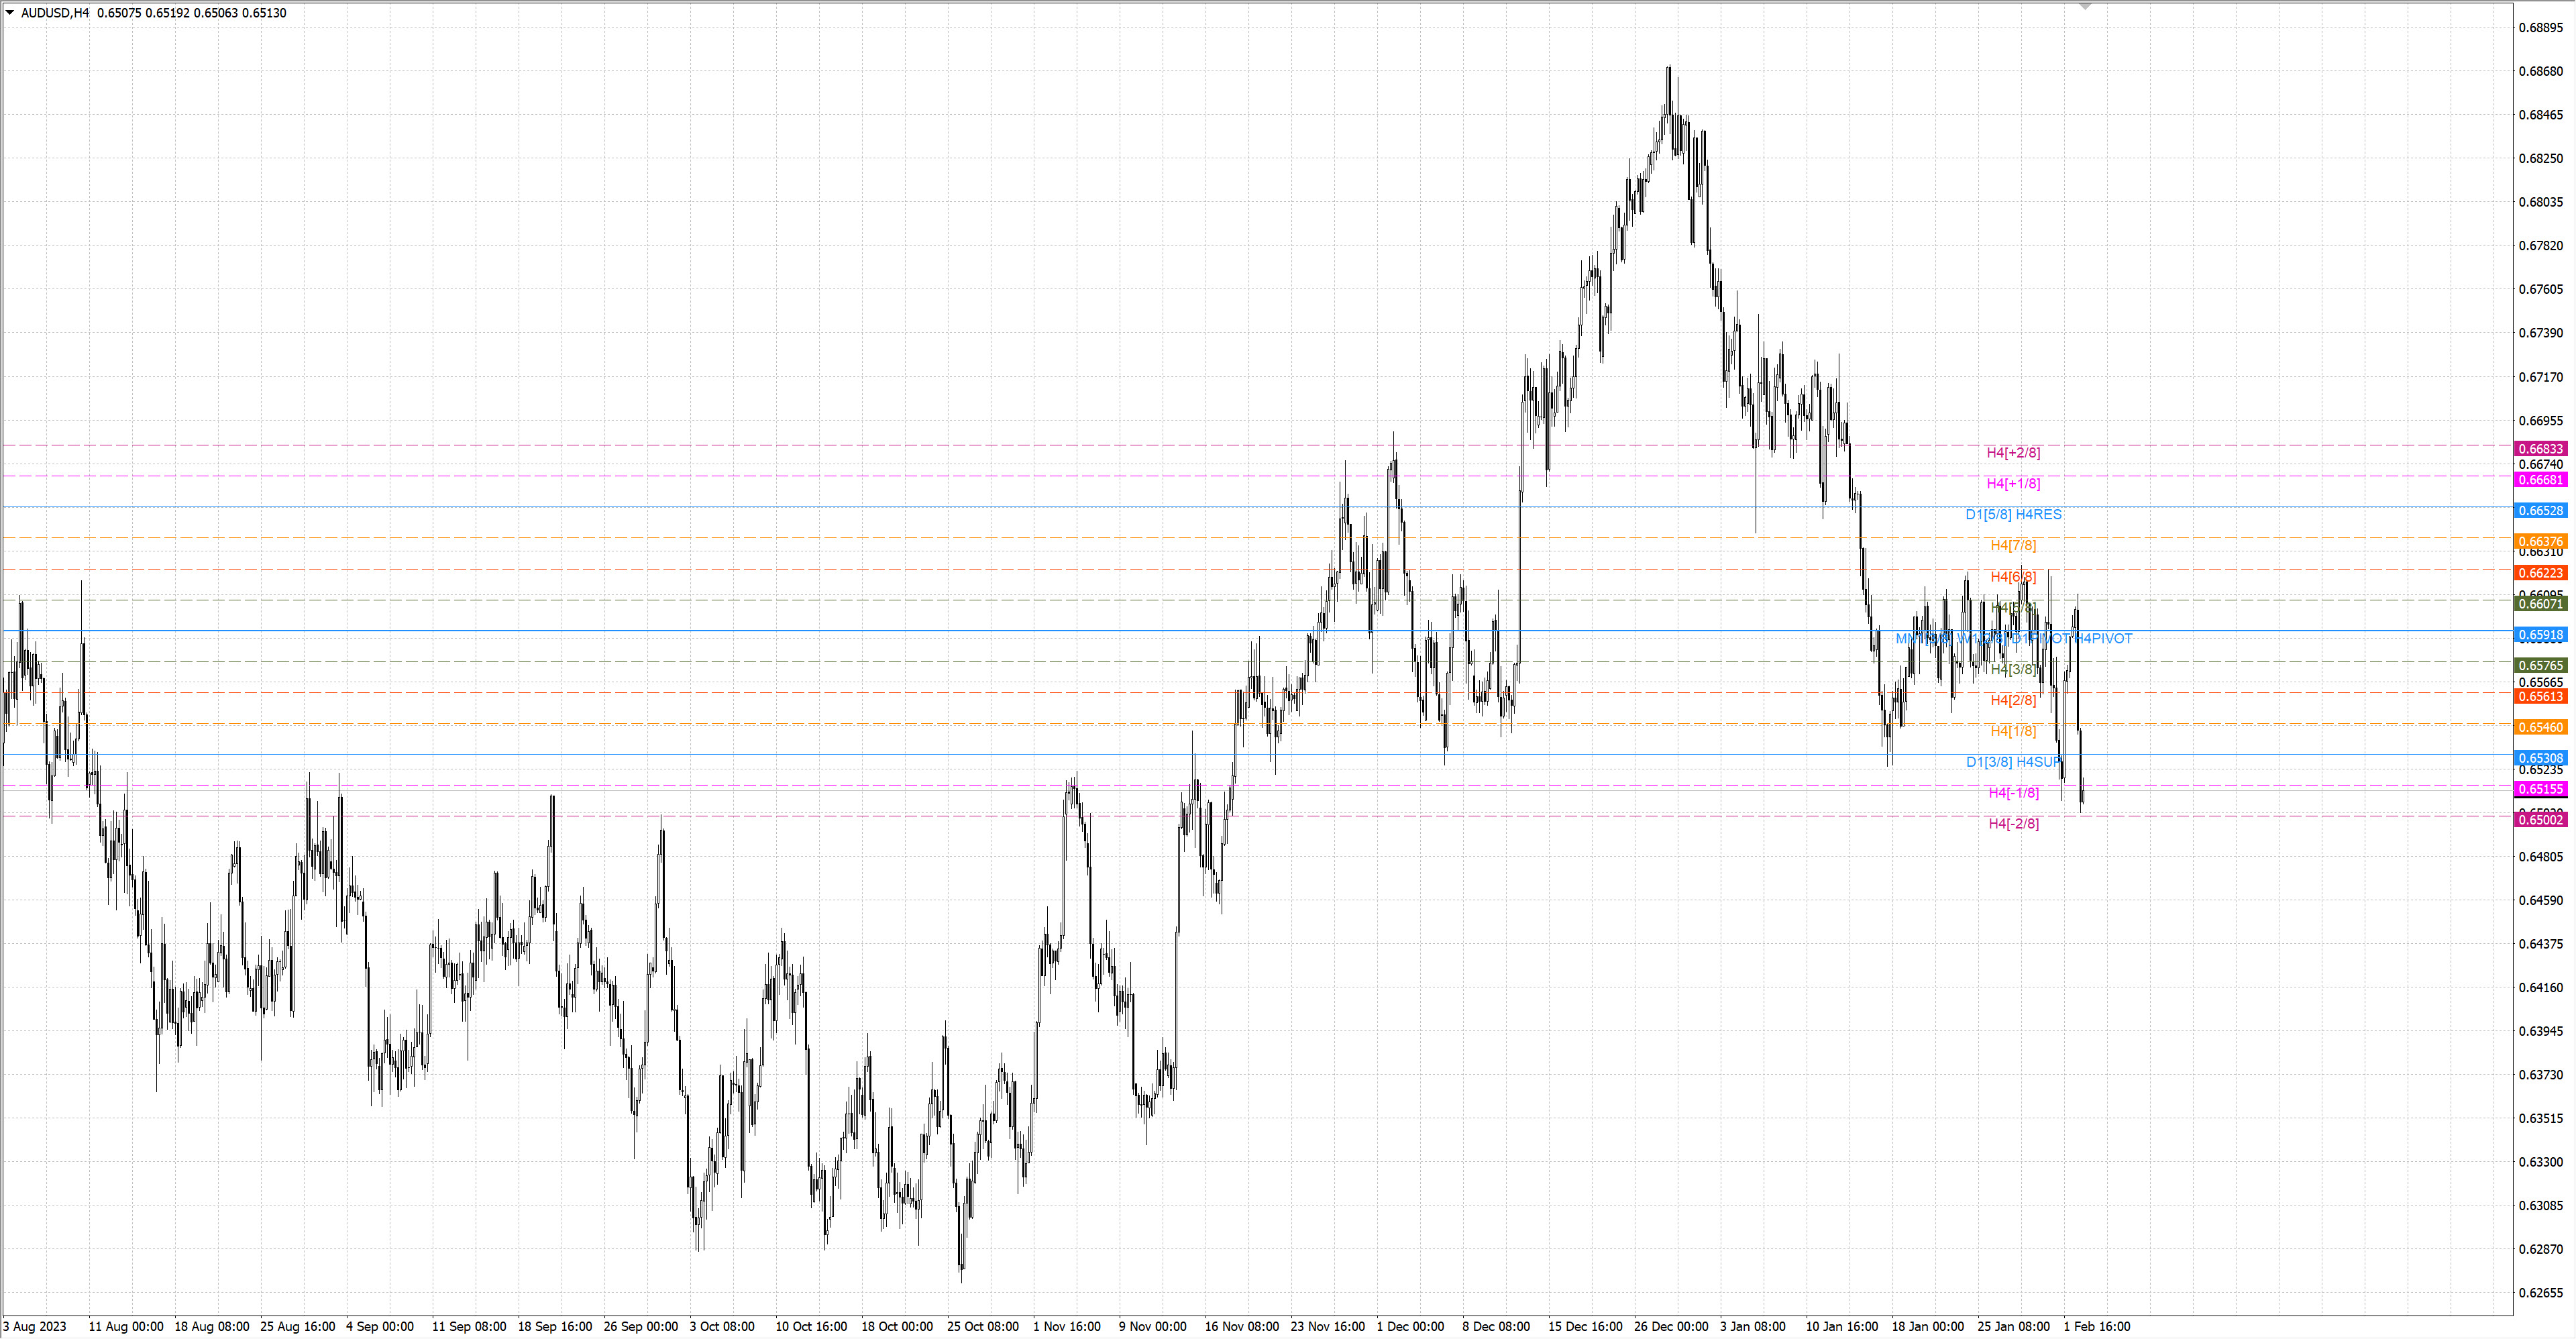Click the H4[1/8] level label

[2013, 732]
